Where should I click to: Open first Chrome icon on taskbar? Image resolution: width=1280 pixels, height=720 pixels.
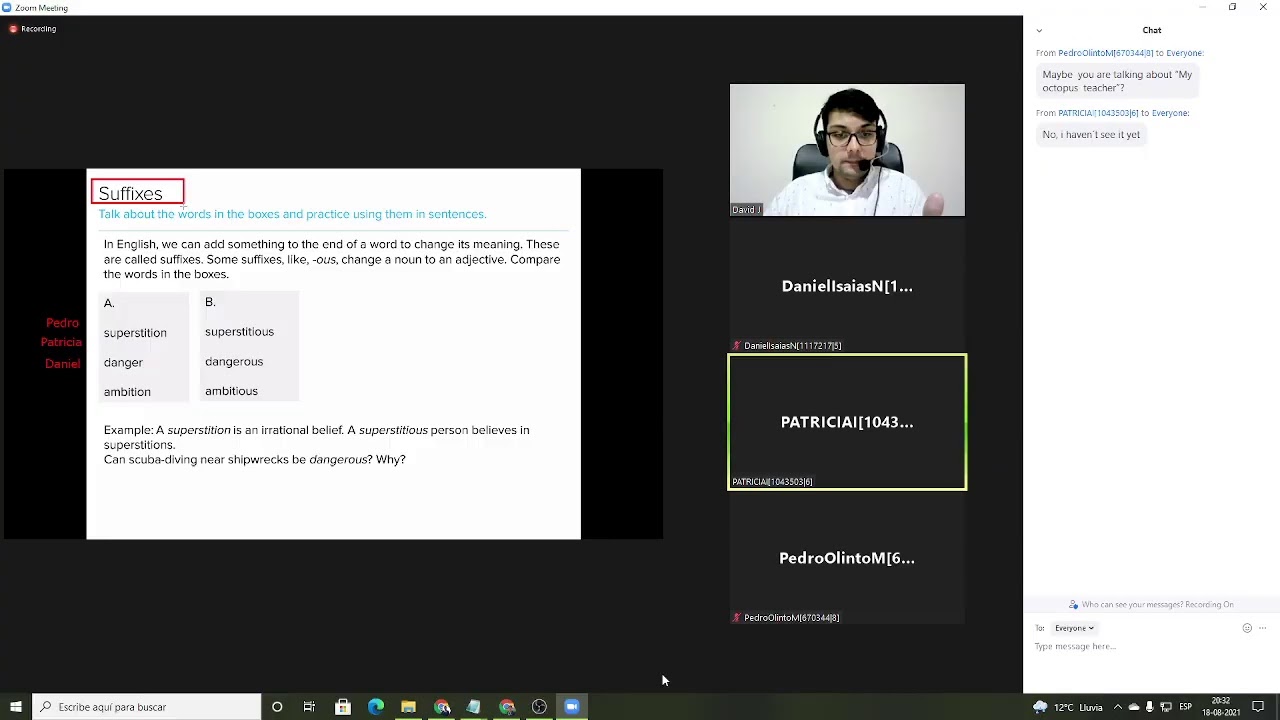tap(442, 707)
